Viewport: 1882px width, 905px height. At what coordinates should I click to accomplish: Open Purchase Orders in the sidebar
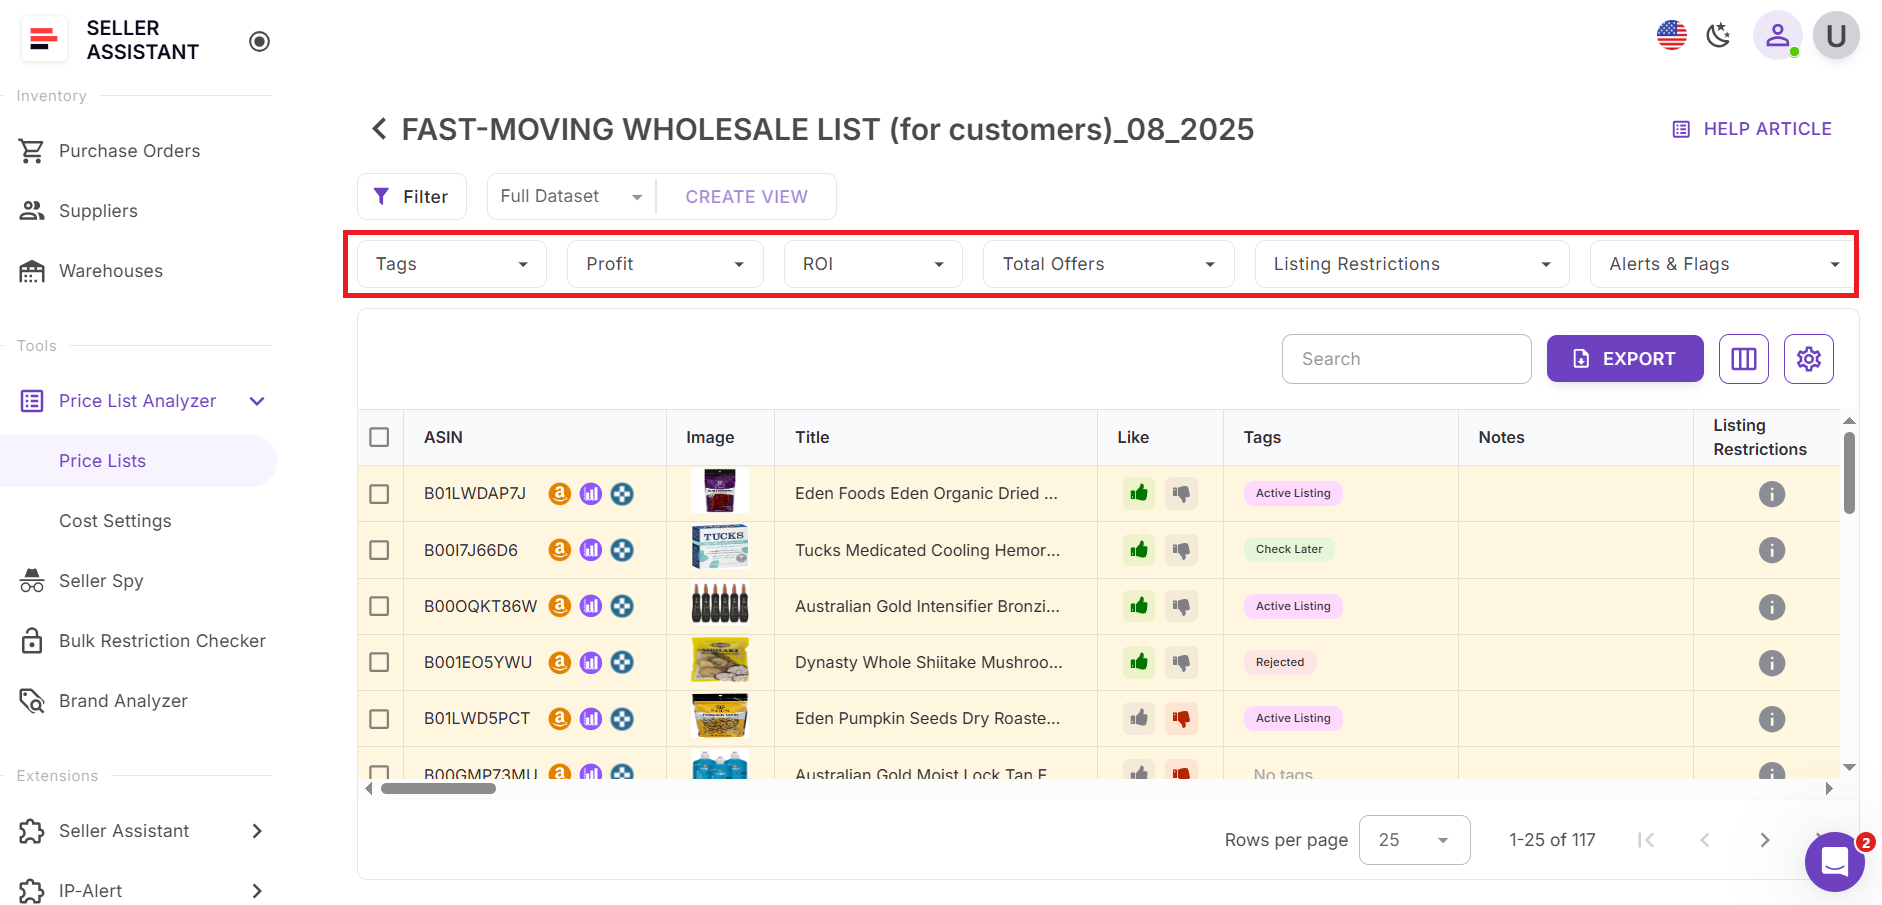(x=129, y=151)
